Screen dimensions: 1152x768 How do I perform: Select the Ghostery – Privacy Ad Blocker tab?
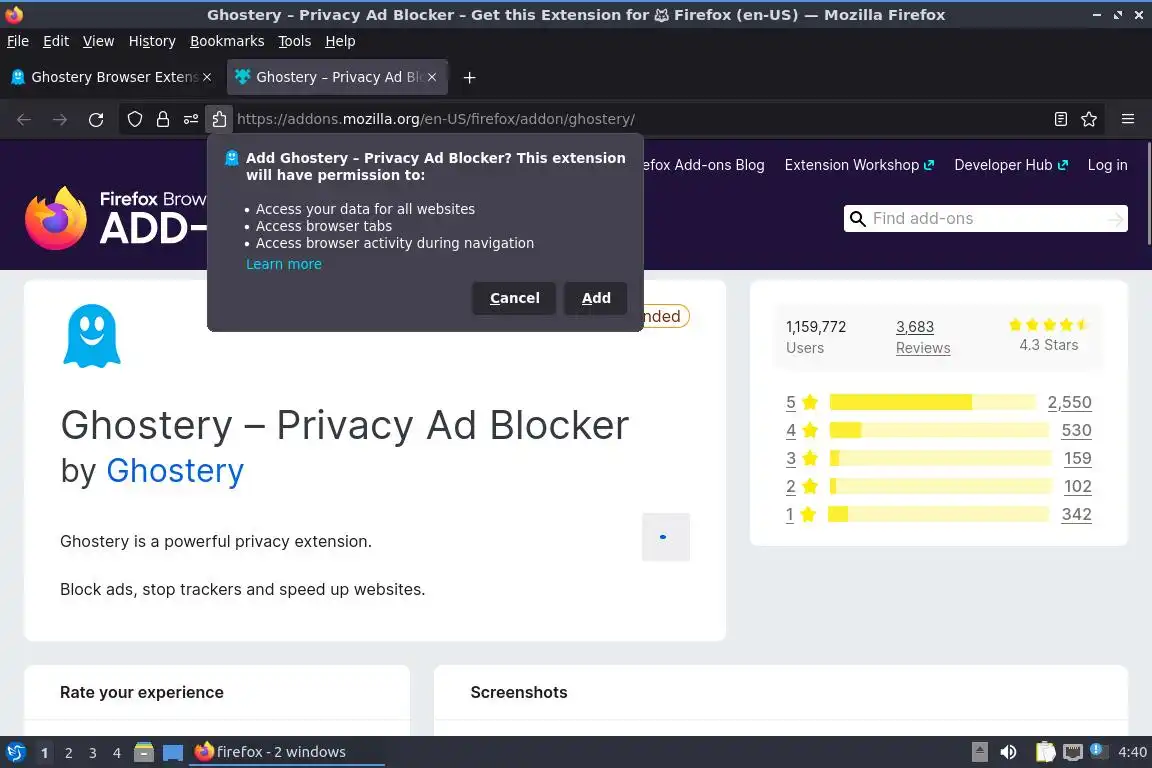(336, 77)
